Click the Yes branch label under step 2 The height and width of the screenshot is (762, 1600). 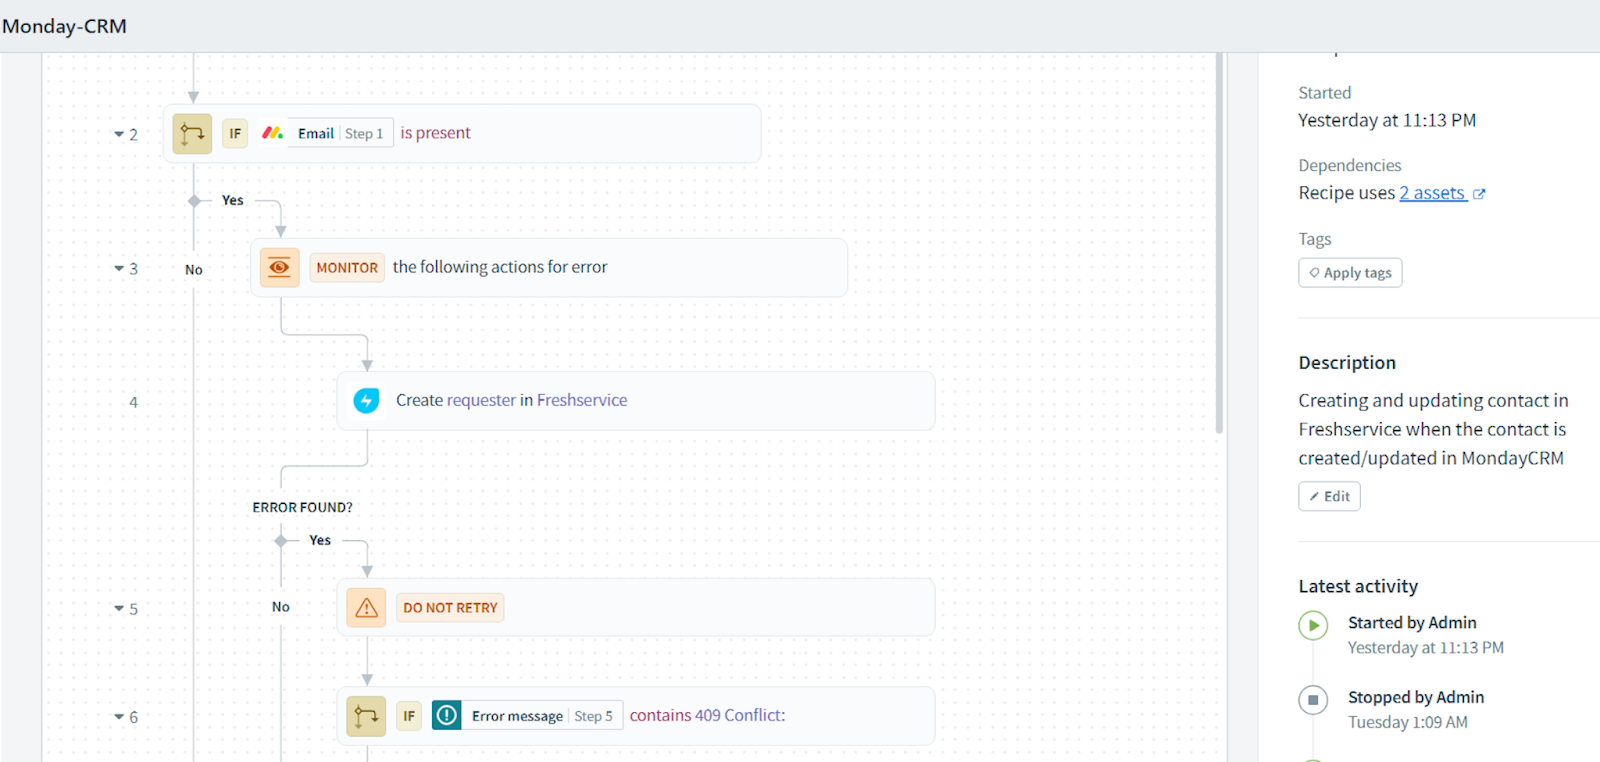click(x=233, y=200)
